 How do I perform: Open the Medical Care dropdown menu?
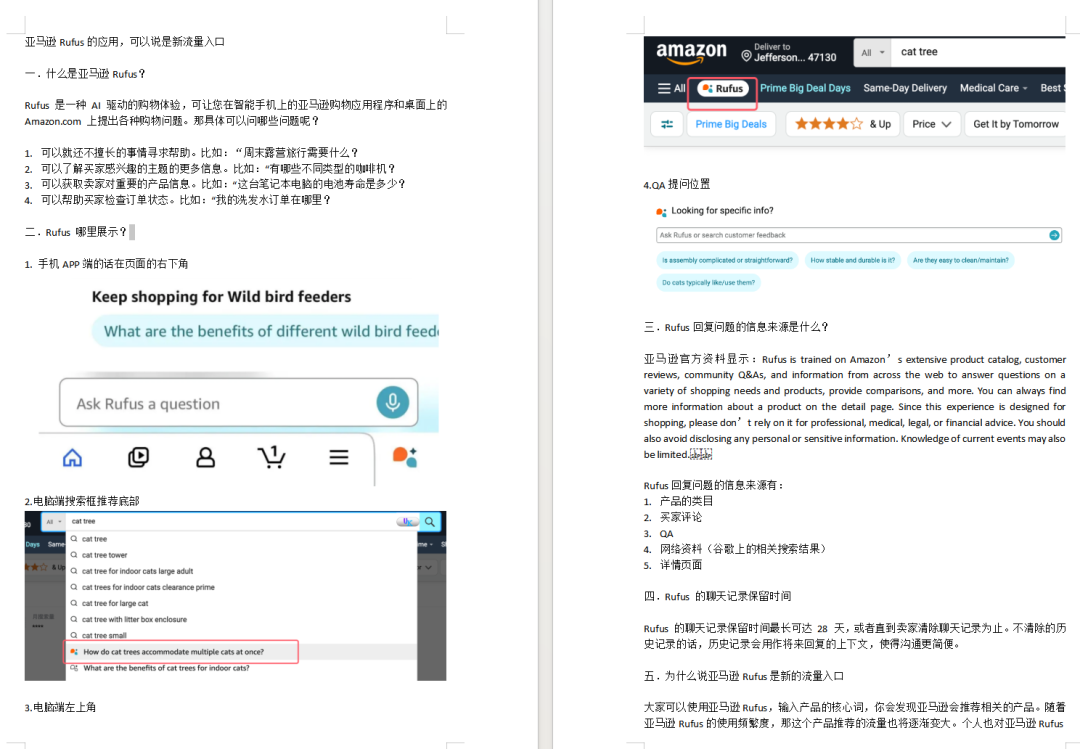[993, 88]
